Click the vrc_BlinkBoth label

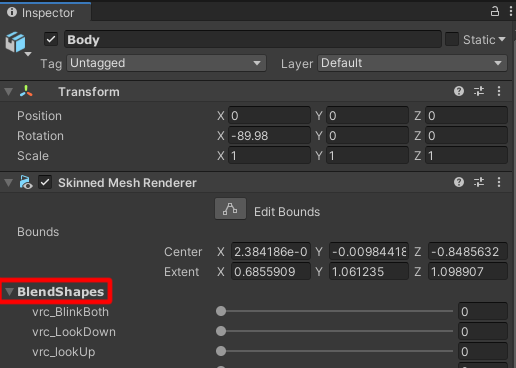70,312
